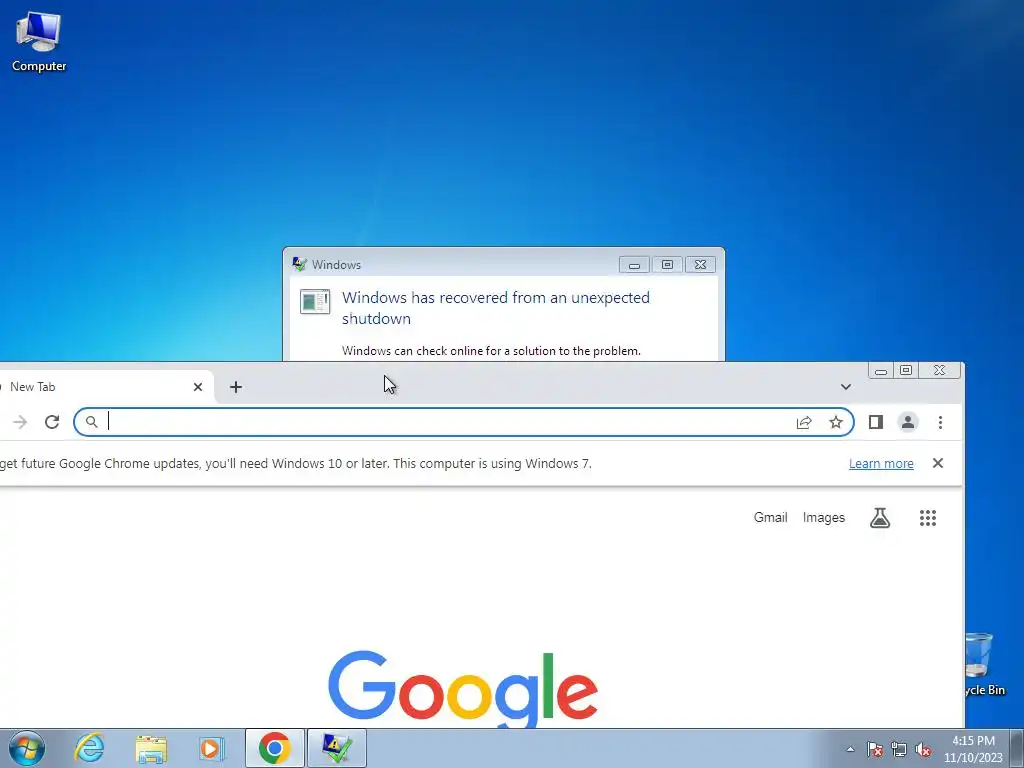Open the taskbar clock showing 4:15 PM

pos(973,749)
